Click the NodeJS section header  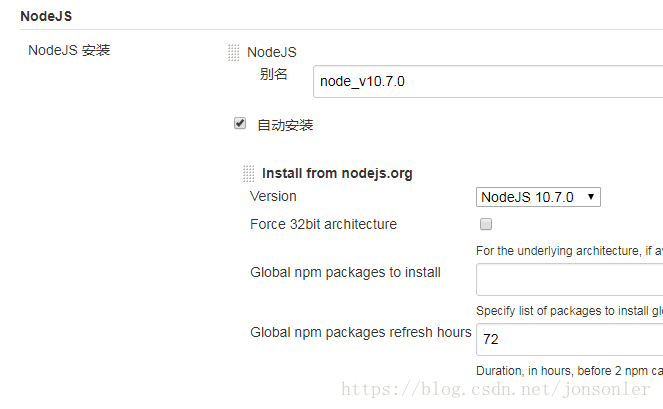tap(46, 17)
